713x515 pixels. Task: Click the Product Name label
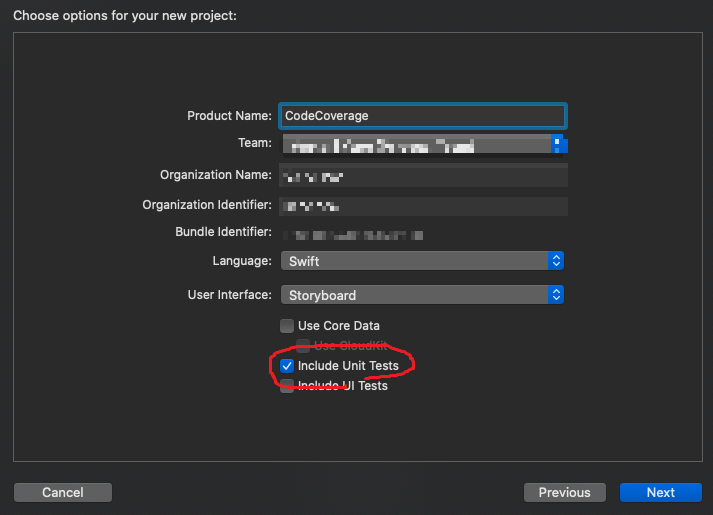(229, 116)
